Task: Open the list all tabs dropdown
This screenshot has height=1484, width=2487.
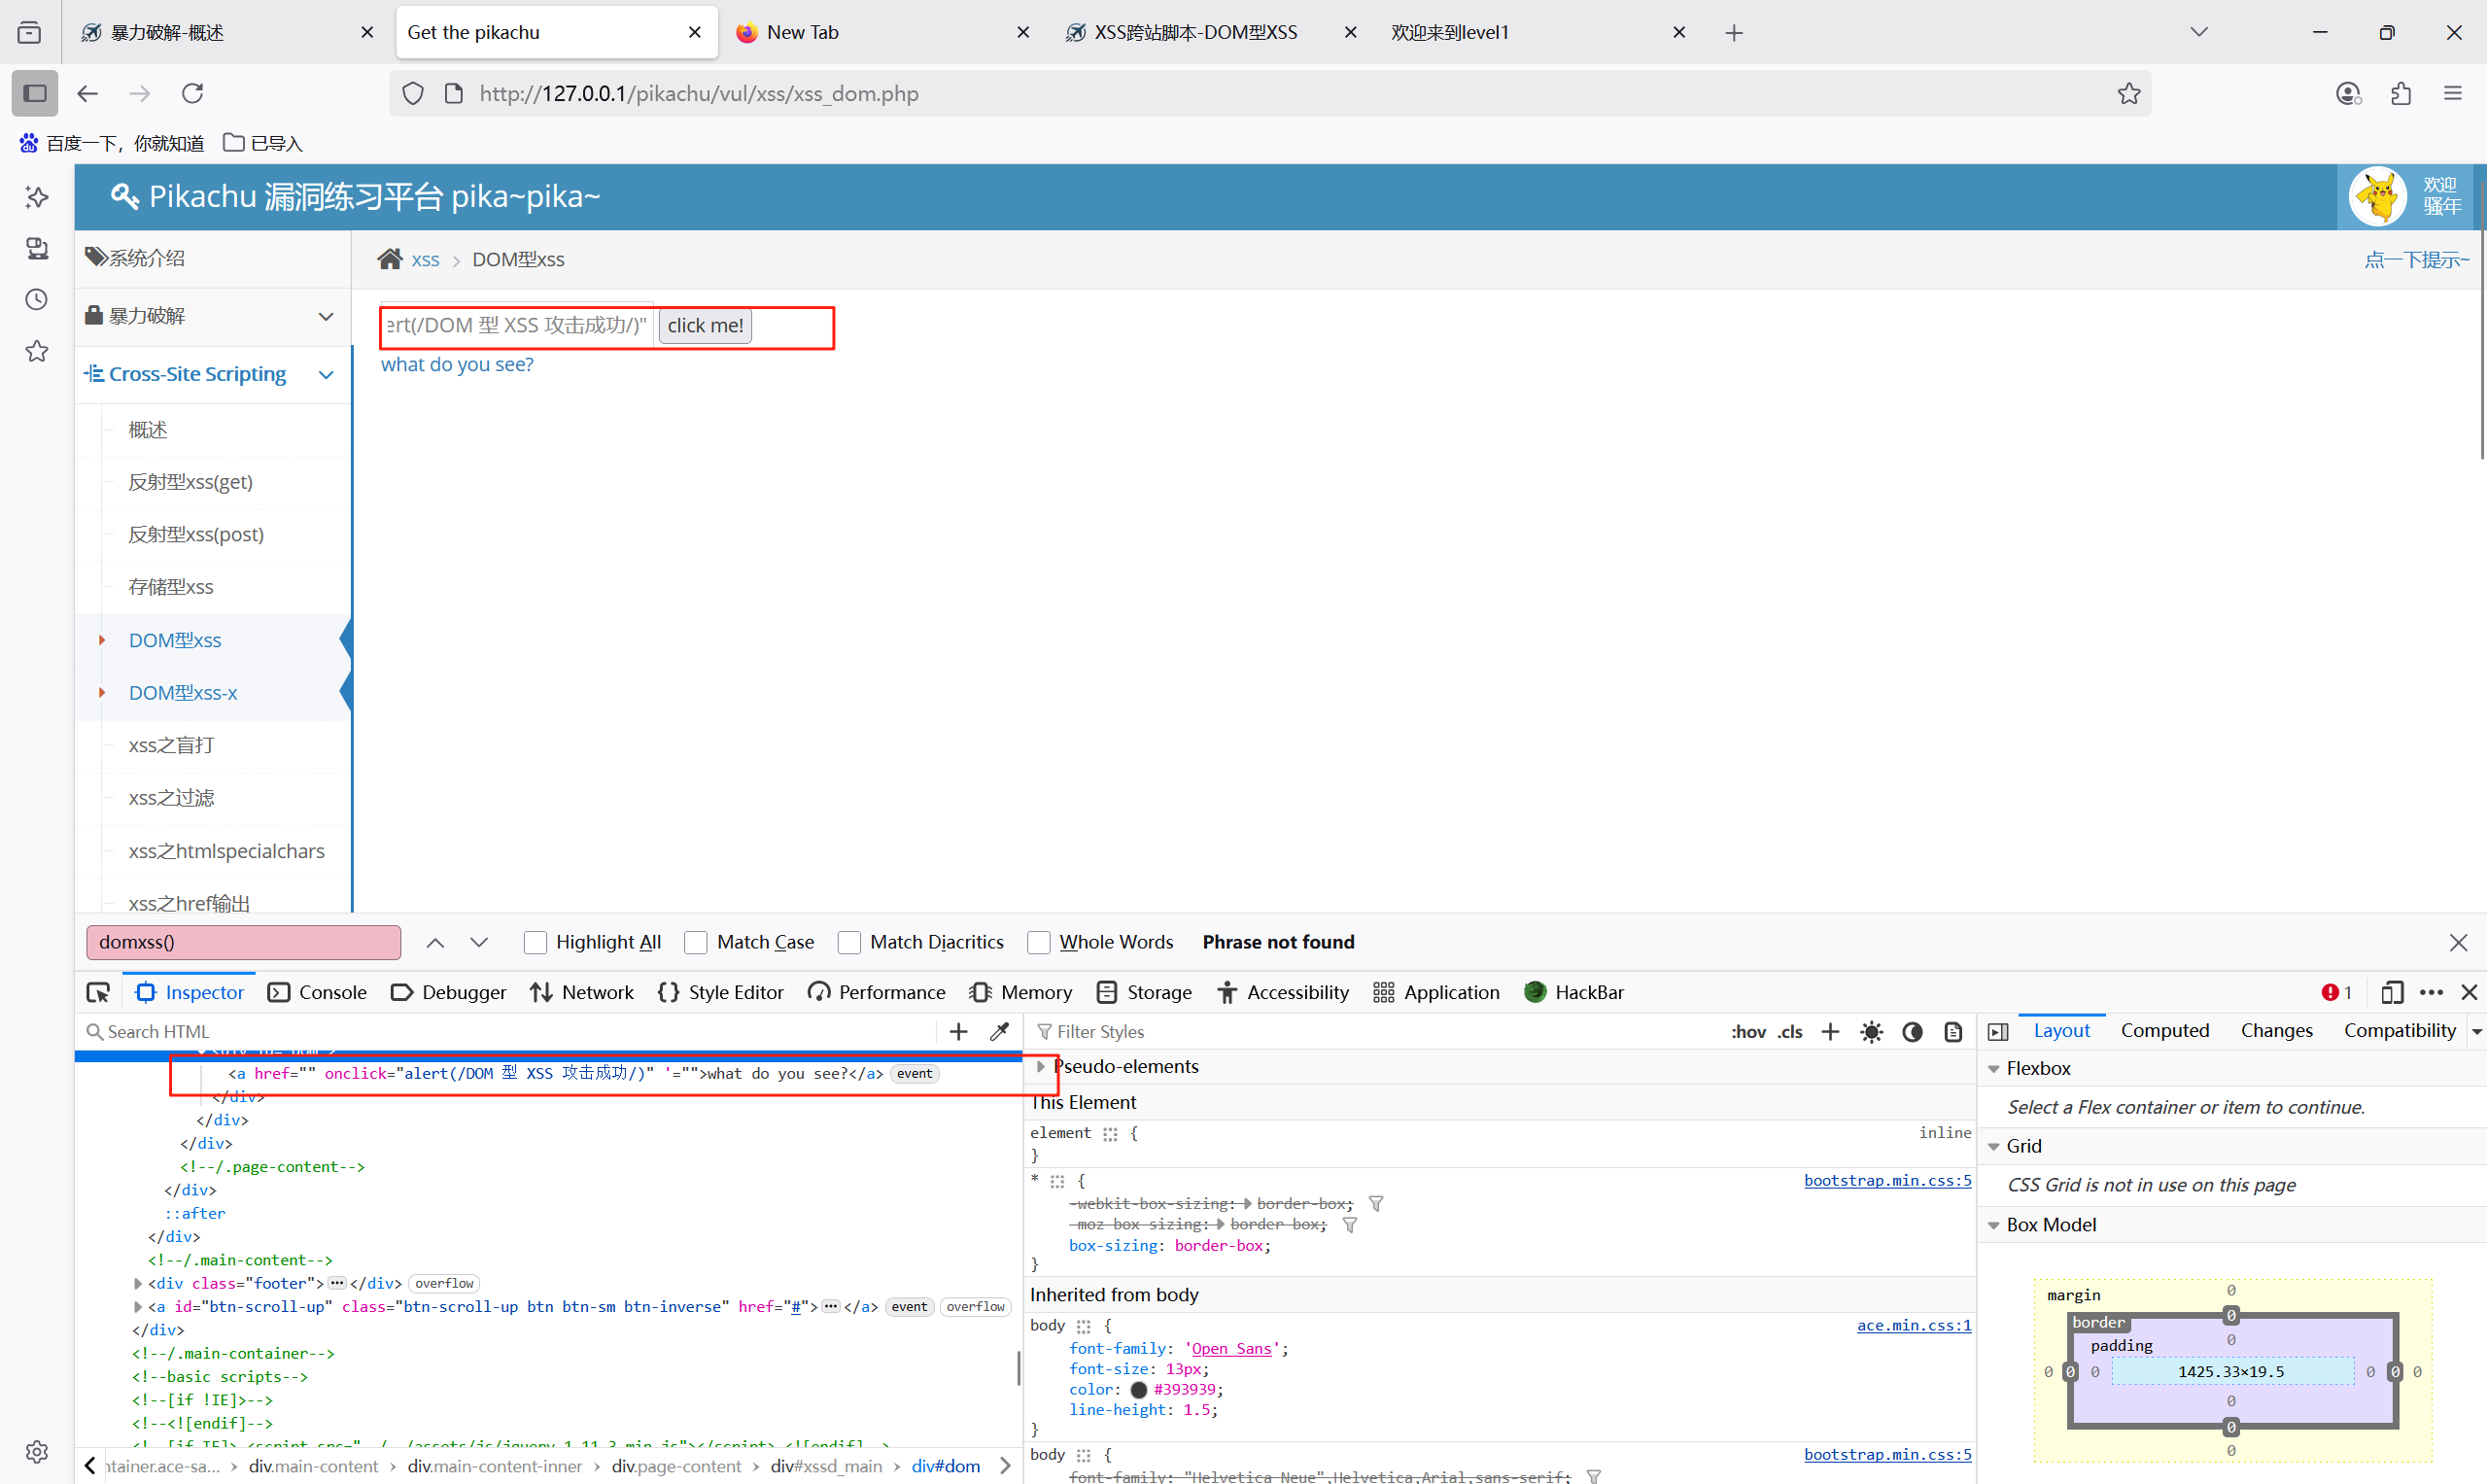Action: point(2198,32)
